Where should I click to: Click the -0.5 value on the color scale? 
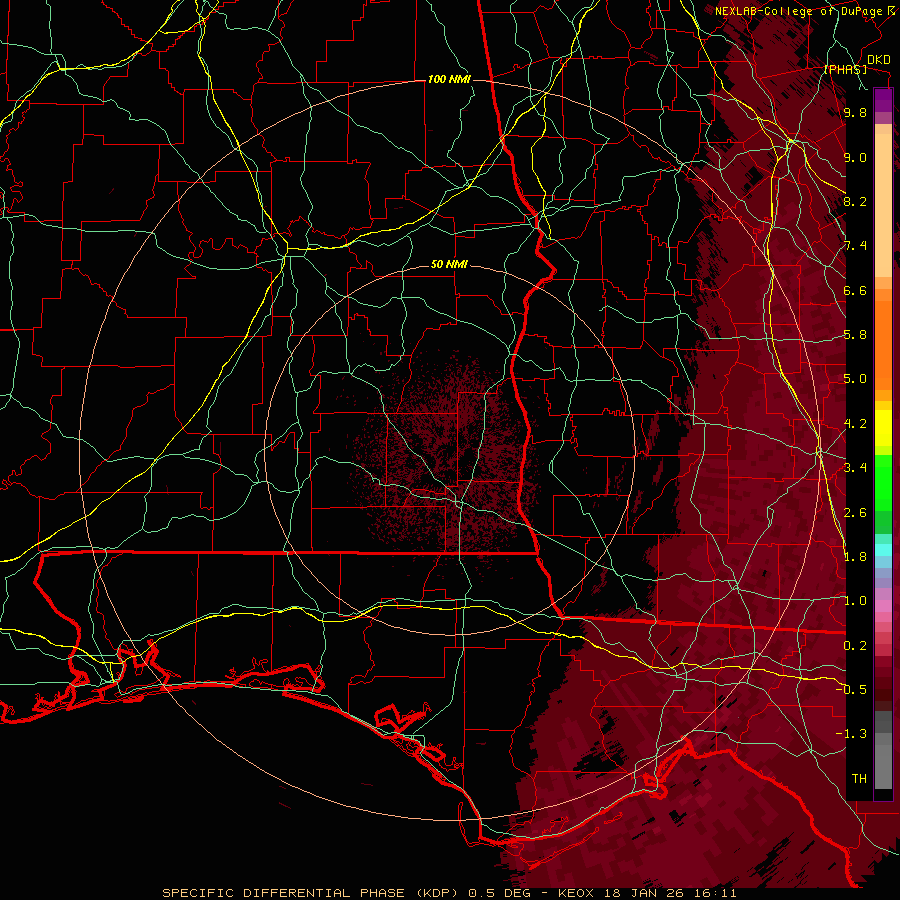(x=851, y=690)
